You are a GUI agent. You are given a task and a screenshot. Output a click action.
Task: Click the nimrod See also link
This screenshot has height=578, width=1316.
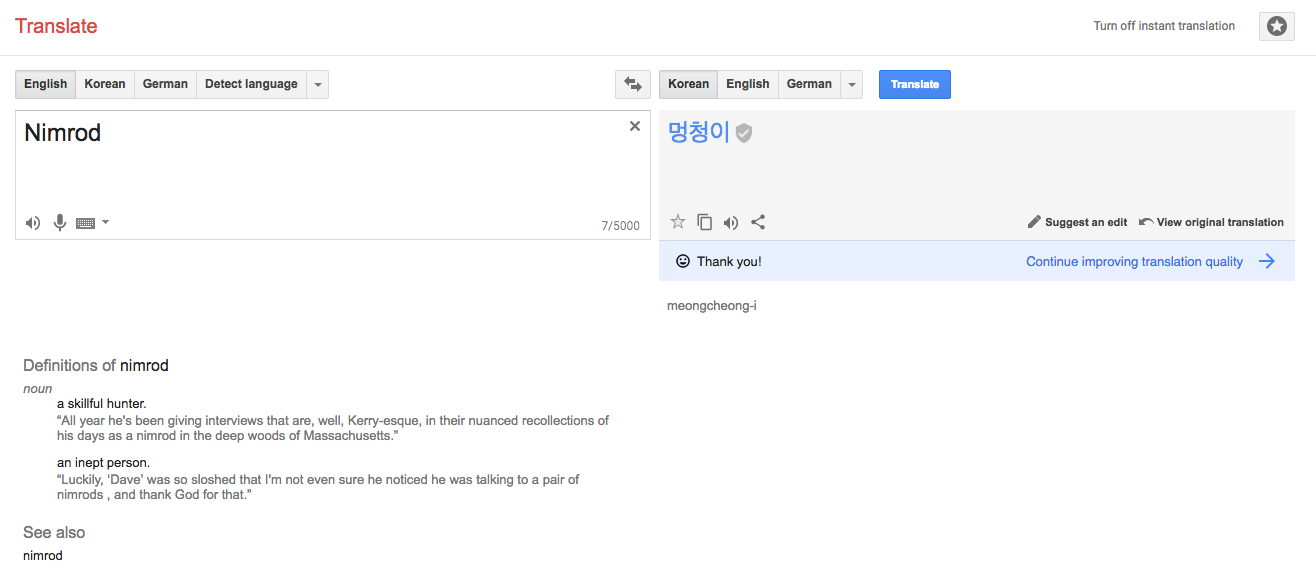point(43,555)
